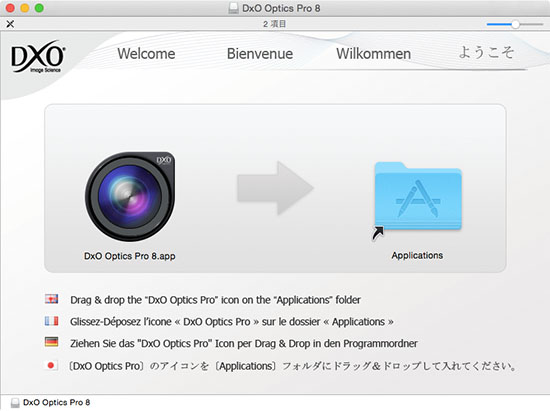Click the "Welcome" heading text
550x411 pixels.
click(x=146, y=54)
